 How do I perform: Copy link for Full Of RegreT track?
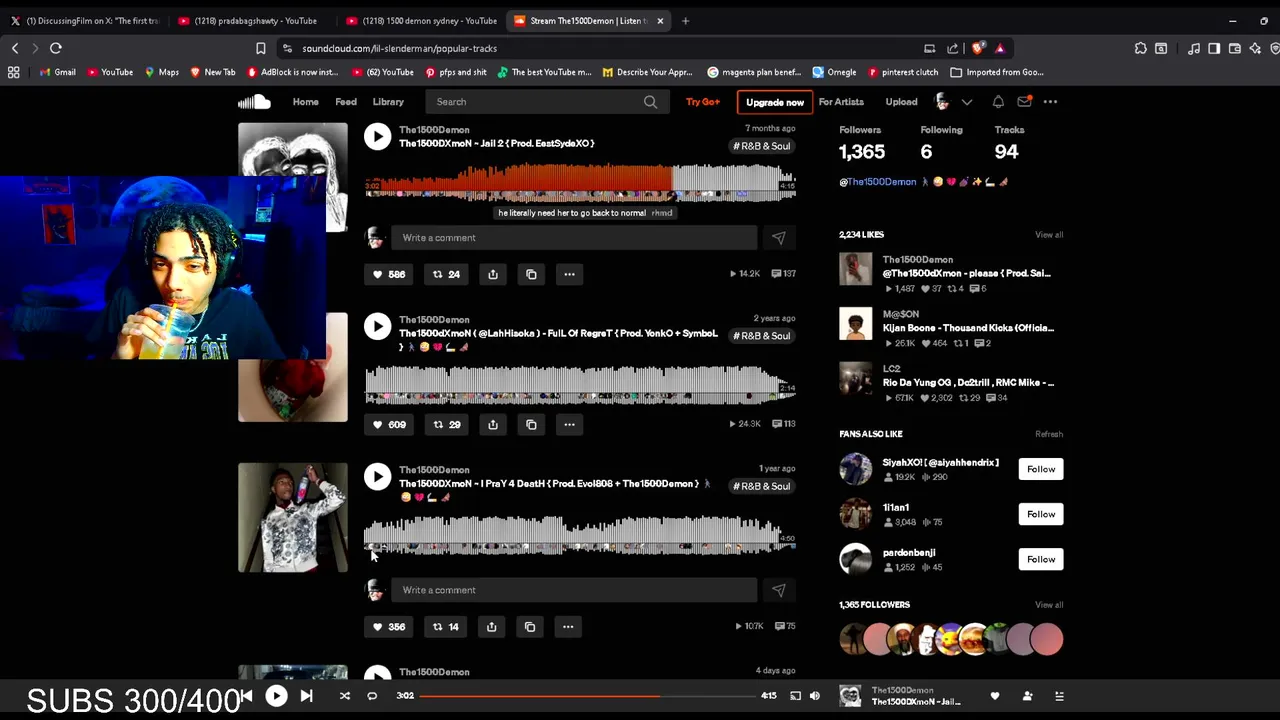pyautogui.click(x=531, y=424)
